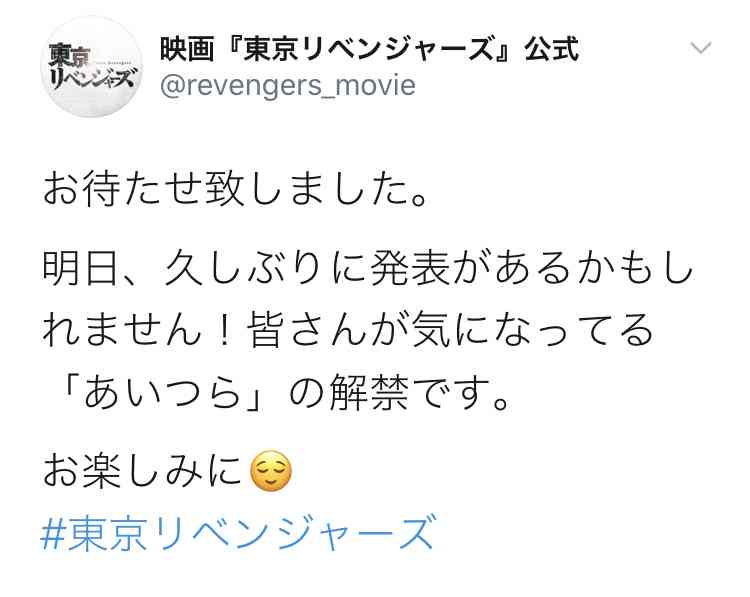Click the word 公式 in the account name

coord(551,49)
